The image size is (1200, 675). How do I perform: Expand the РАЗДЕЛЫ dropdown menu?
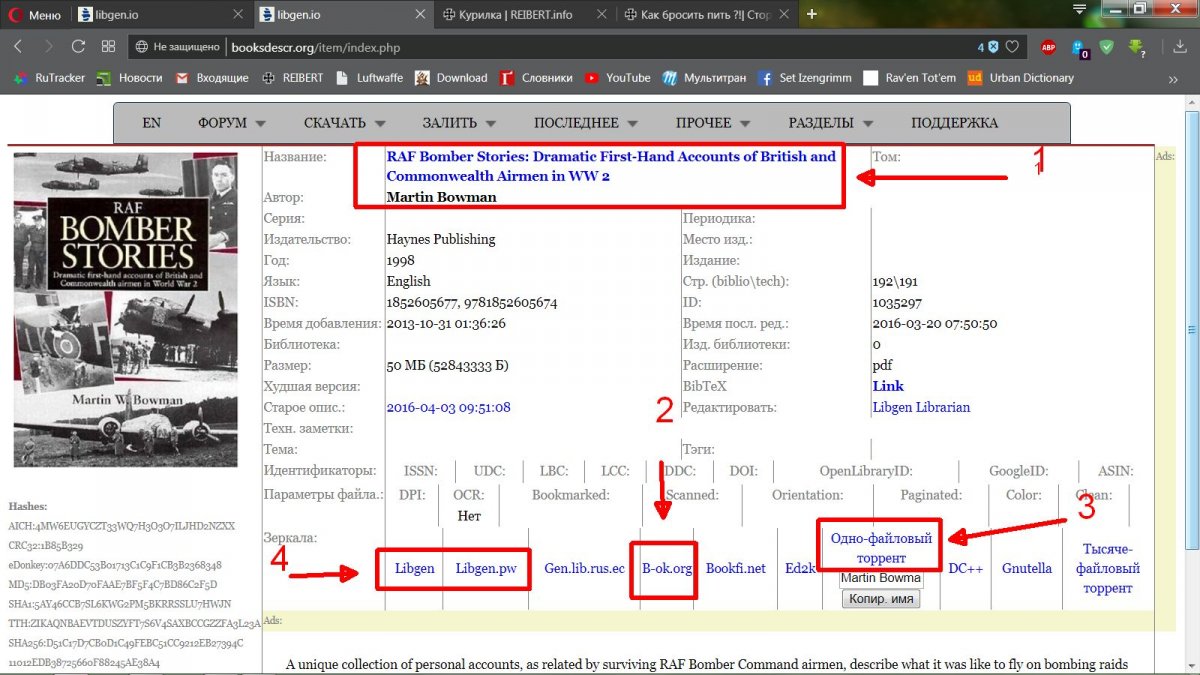coord(830,123)
